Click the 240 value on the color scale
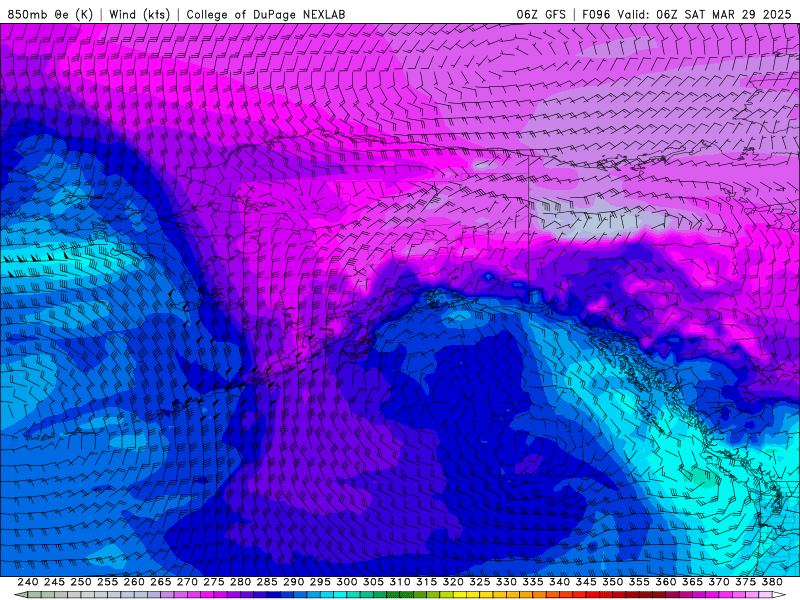The height and width of the screenshot is (600, 800). tap(28, 582)
